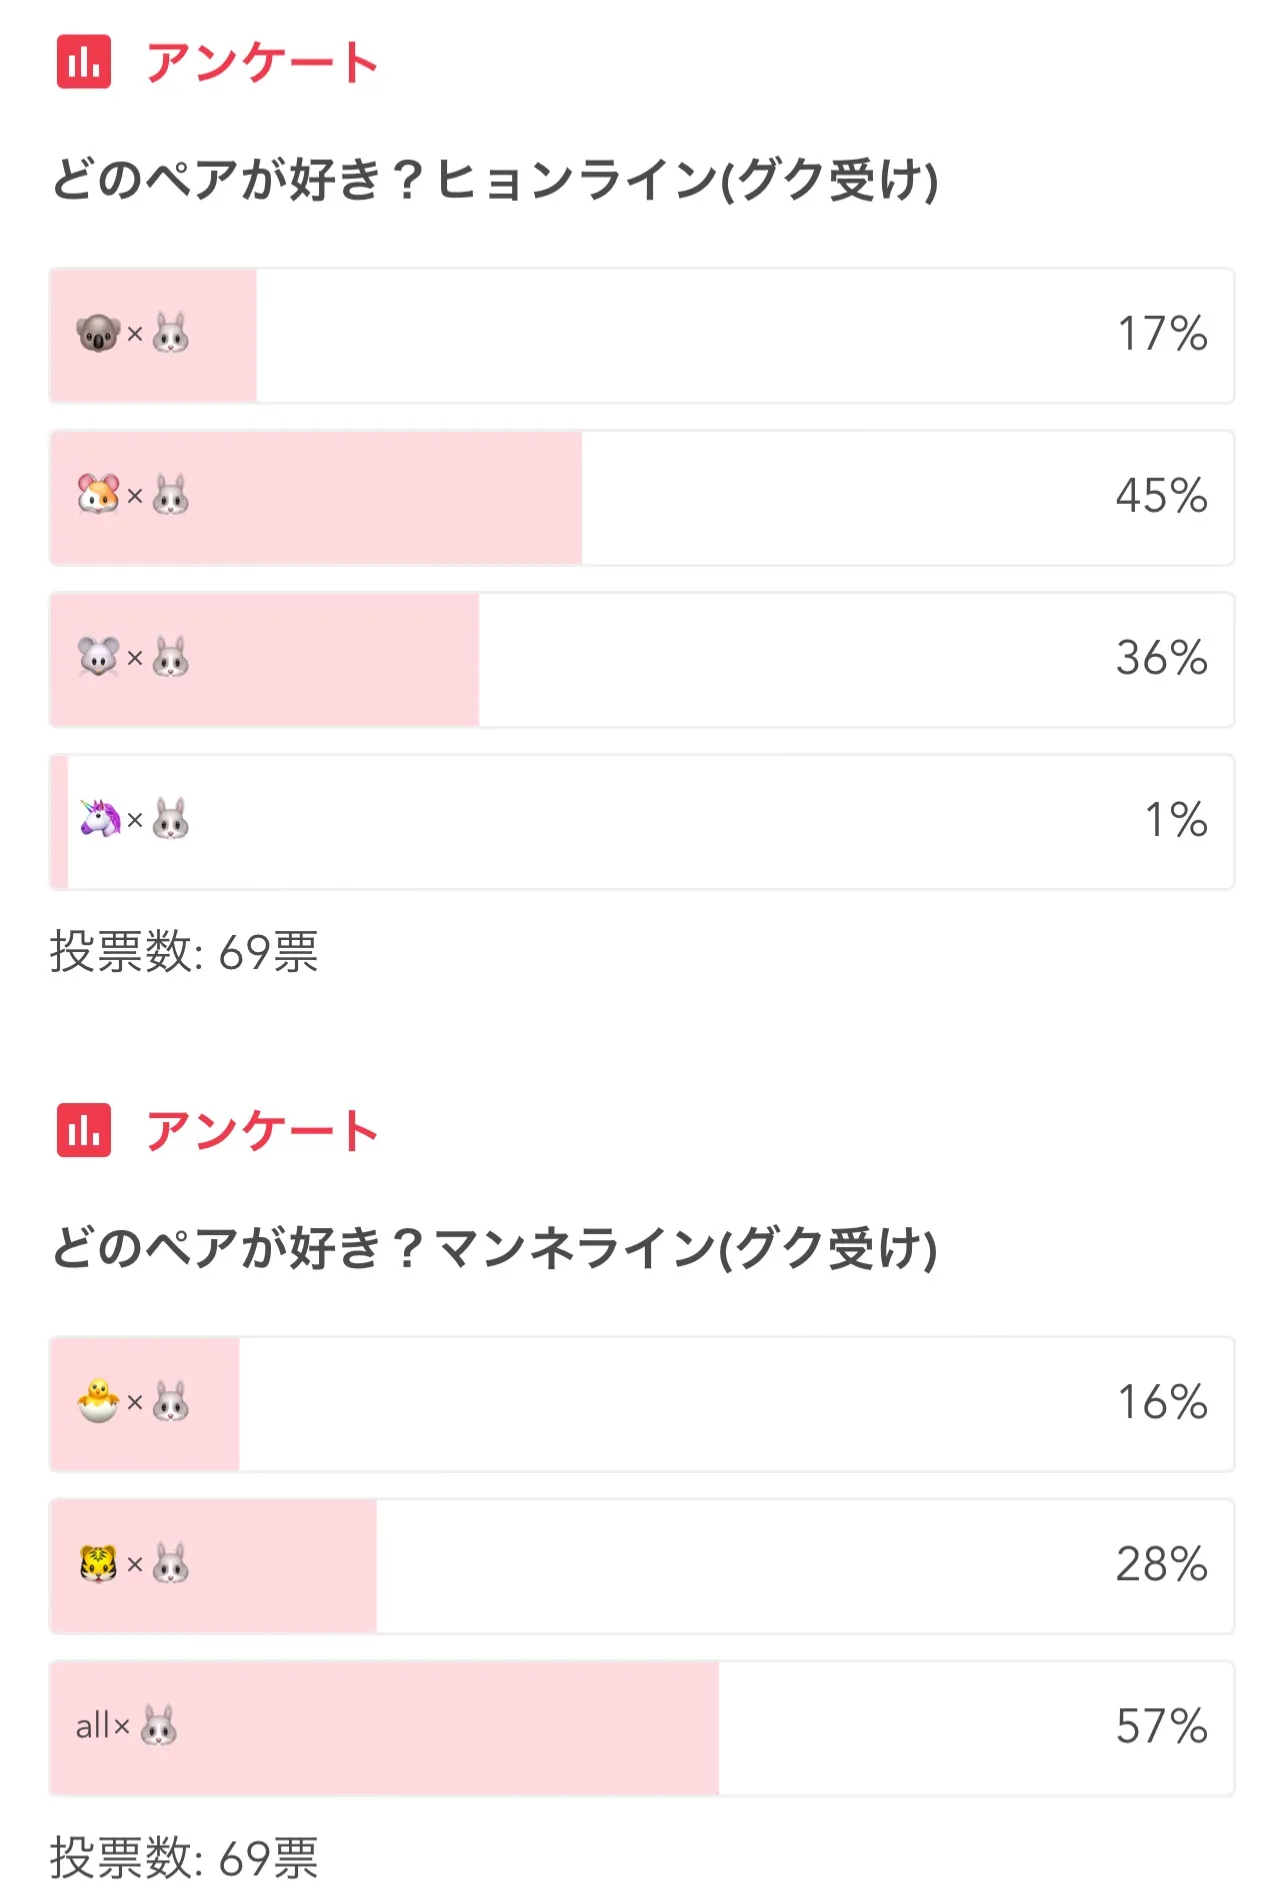Click the koala emoji in first poll
1284x1904 pixels.
98,333
